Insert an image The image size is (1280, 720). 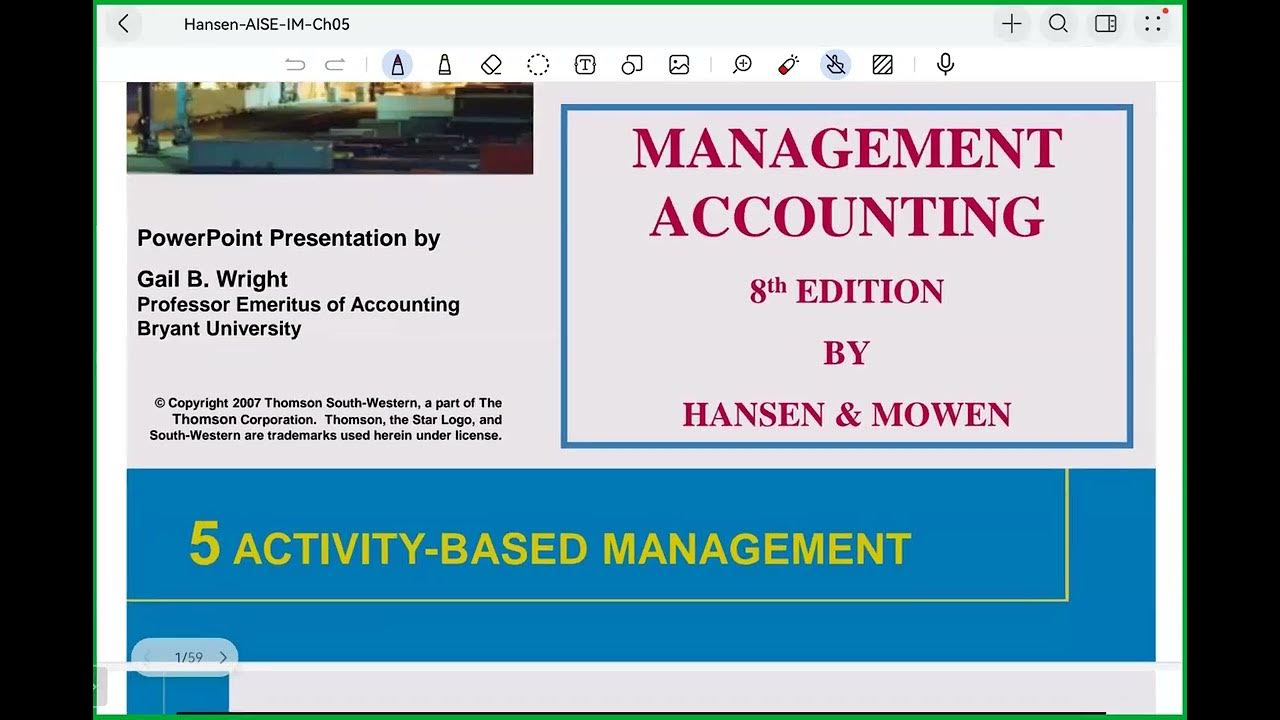pos(679,65)
